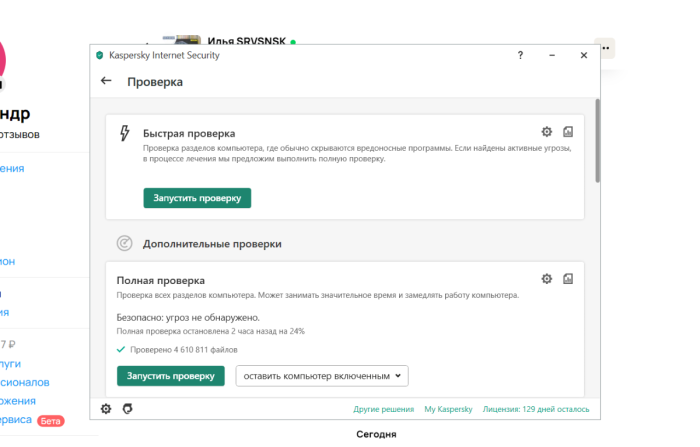This screenshot has height=447, width=700.
Task: Click the Дополнительные проверки target icon
Action: (x=124, y=242)
